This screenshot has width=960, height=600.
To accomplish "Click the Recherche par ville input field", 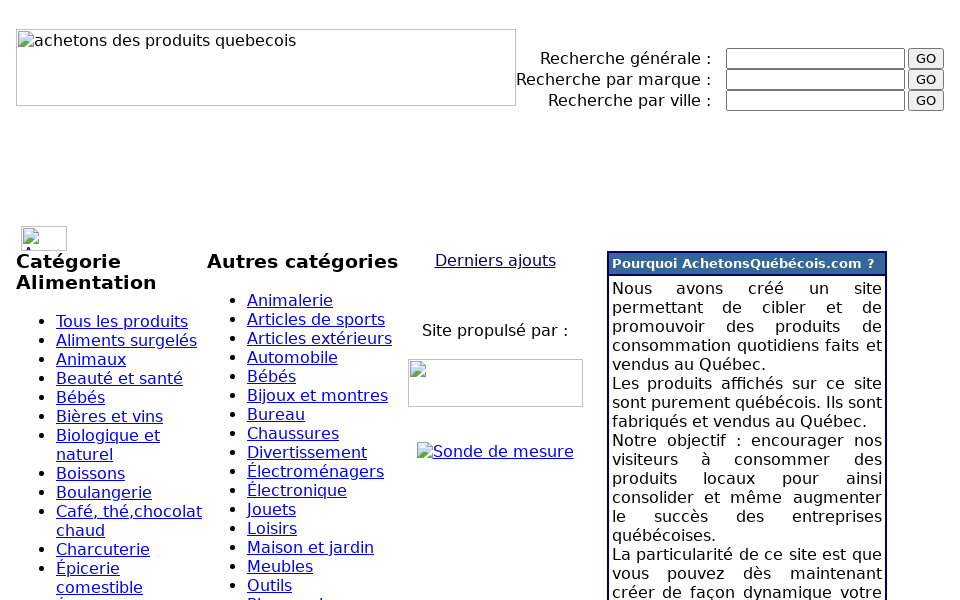I will [x=815, y=99].
